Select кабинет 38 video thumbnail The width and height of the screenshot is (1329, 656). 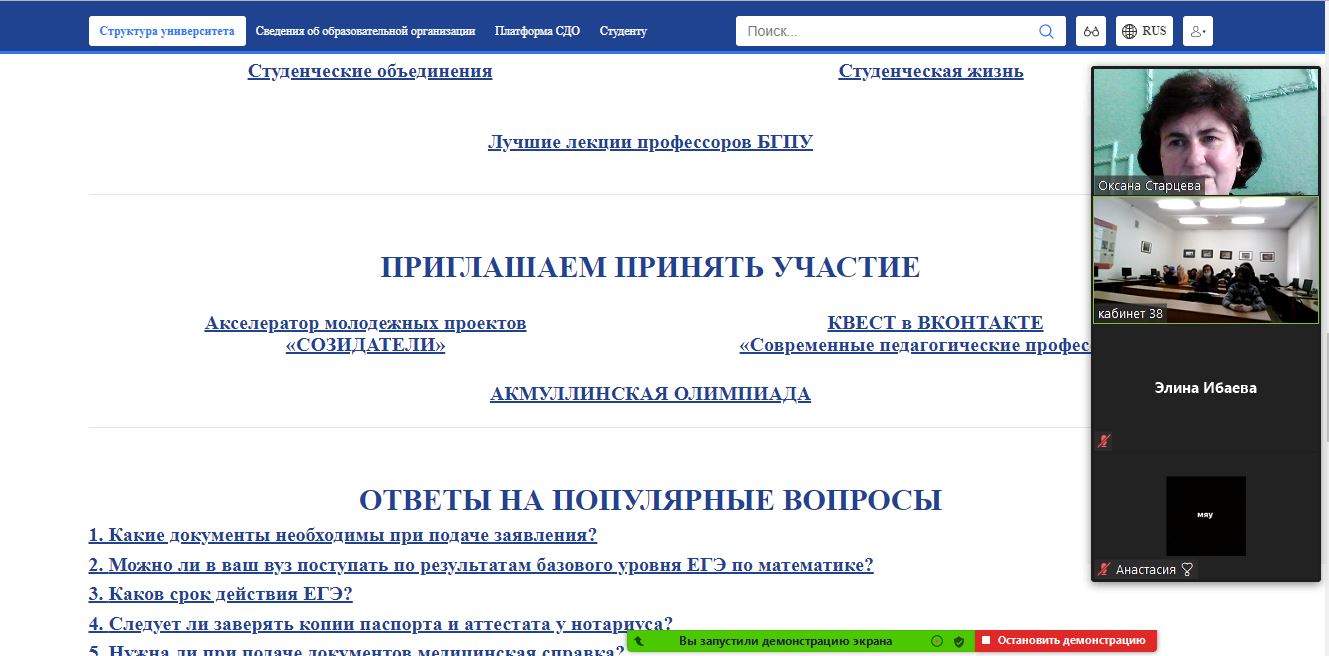1205,259
